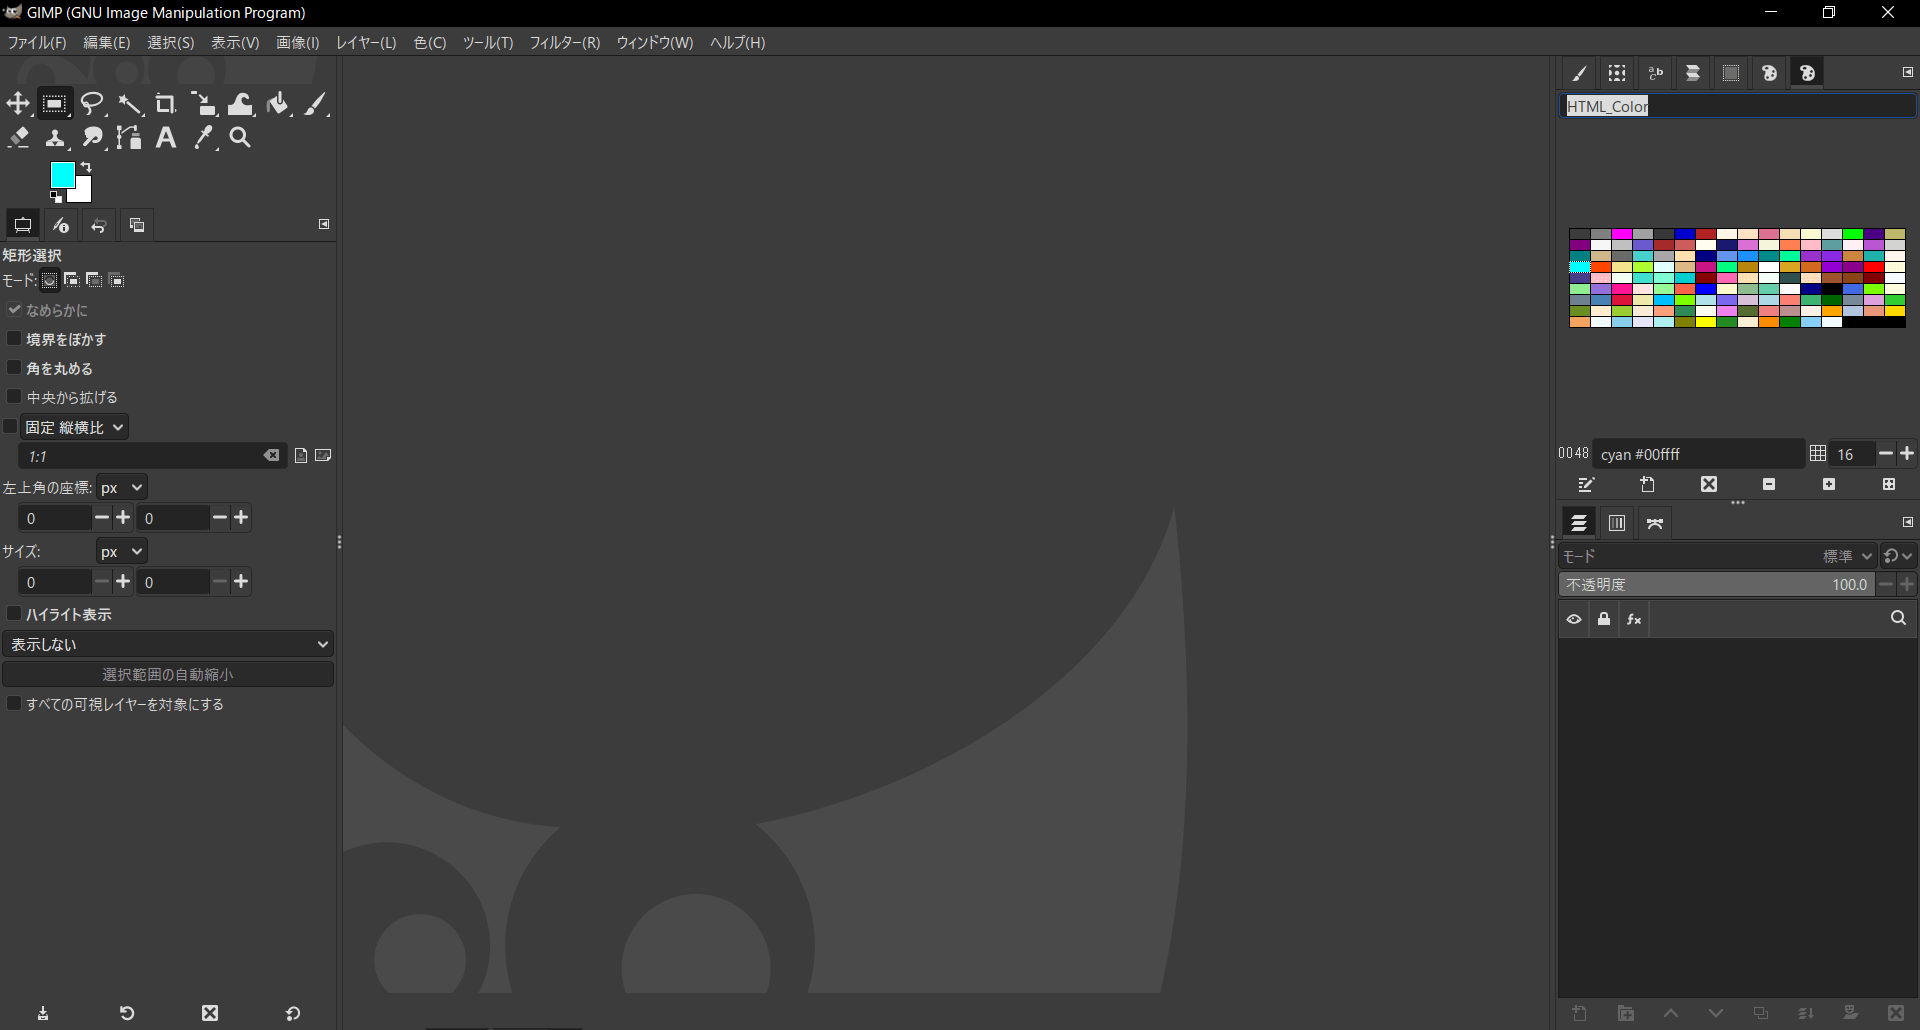Viewport: 1920px width, 1030px height.
Task: Select the Bucket Fill tool
Action: tap(278, 103)
